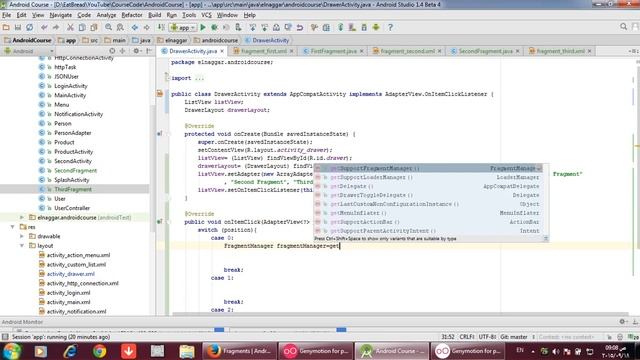Close the fragment_third.xml tab
The width and height of the screenshot is (640, 360).
point(589,51)
